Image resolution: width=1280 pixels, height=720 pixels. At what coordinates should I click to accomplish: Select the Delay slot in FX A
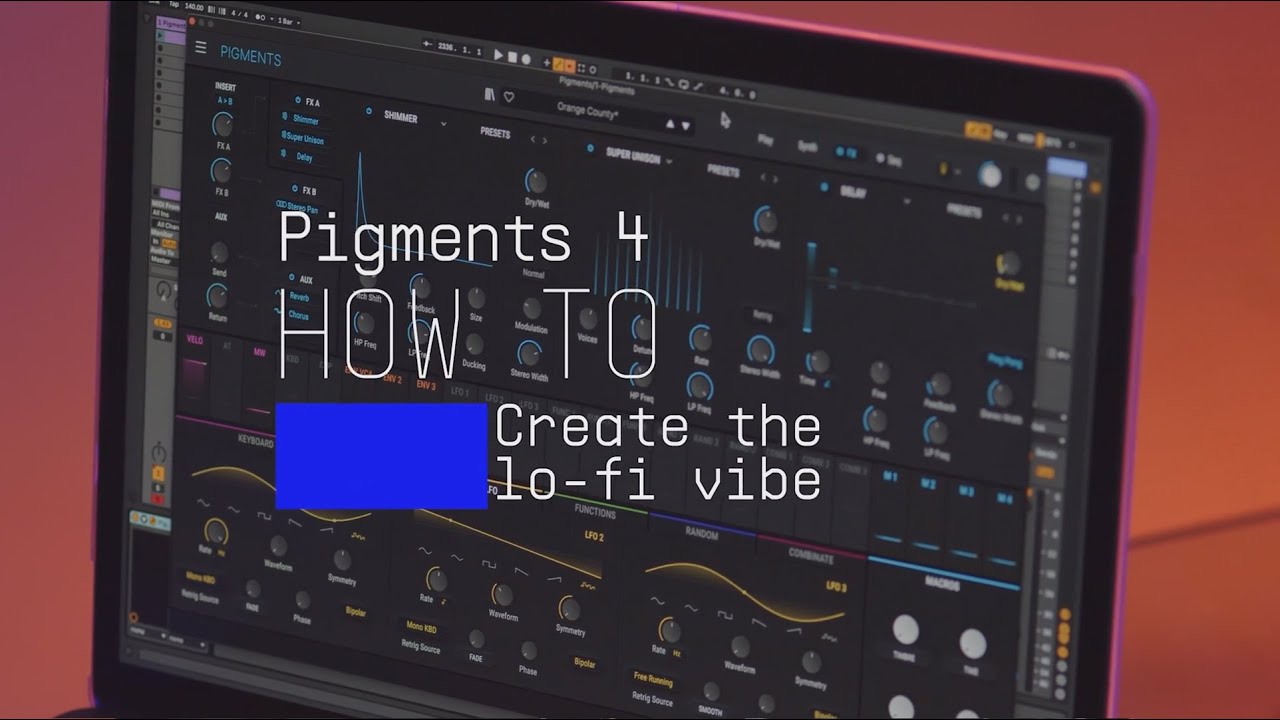(x=304, y=157)
